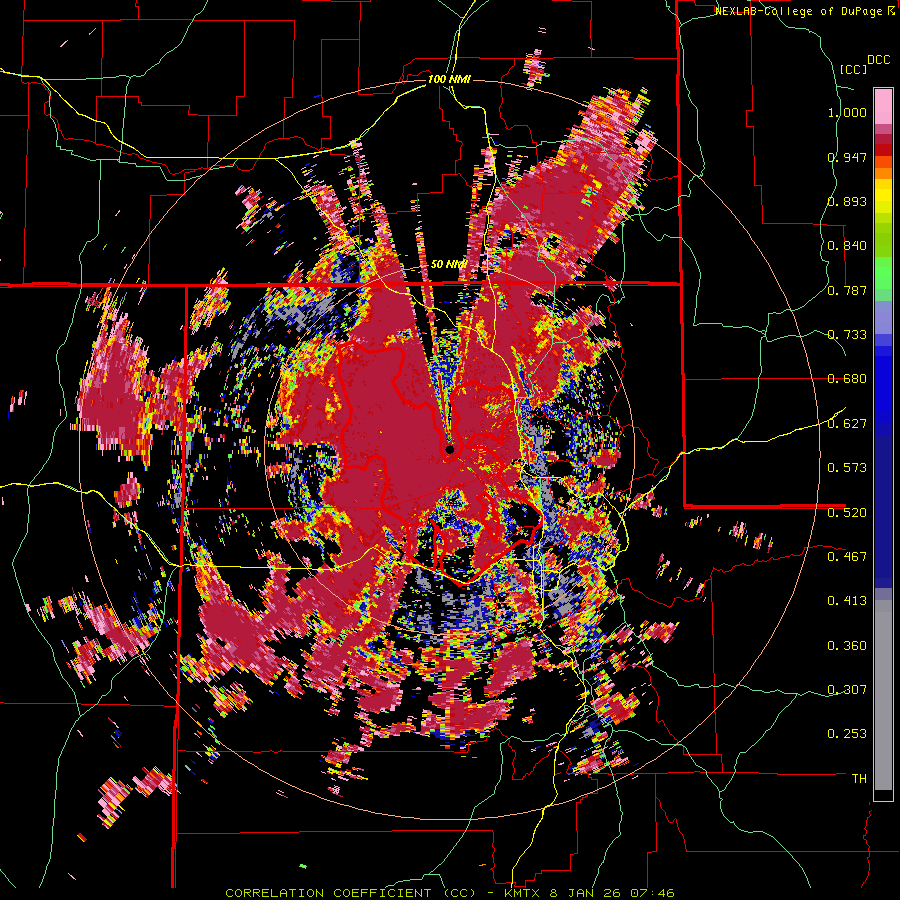Click the green segment of the color bar
The height and width of the screenshot is (900, 900).
click(x=883, y=274)
